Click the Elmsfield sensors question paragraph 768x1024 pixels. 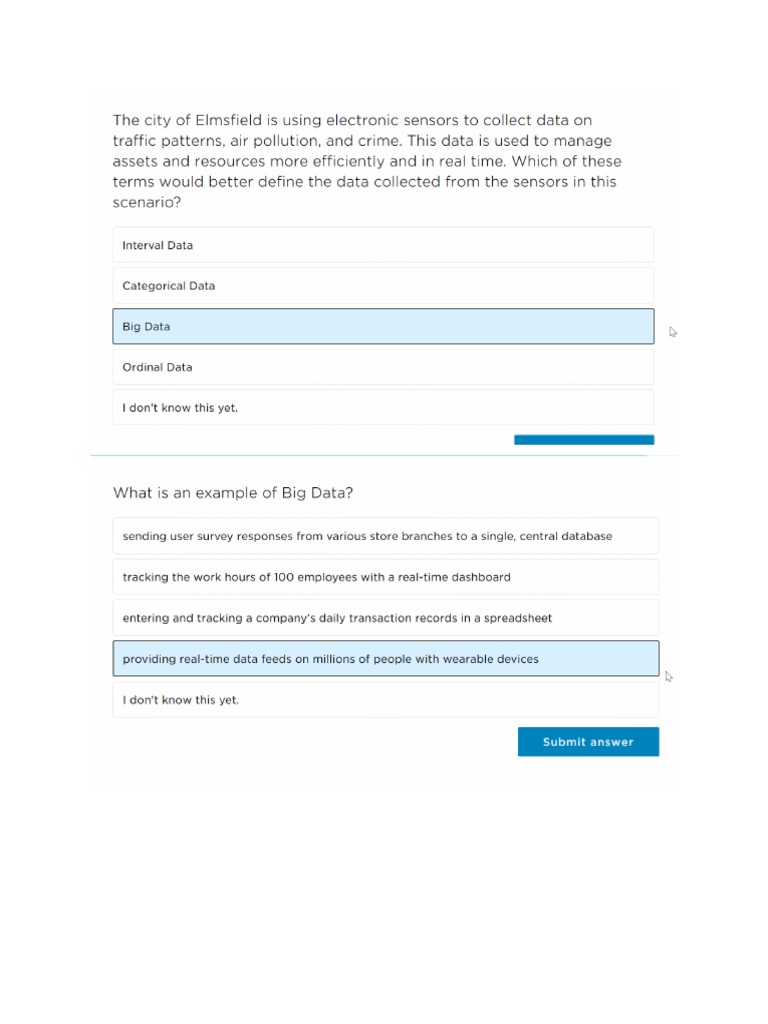coord(366,161)
